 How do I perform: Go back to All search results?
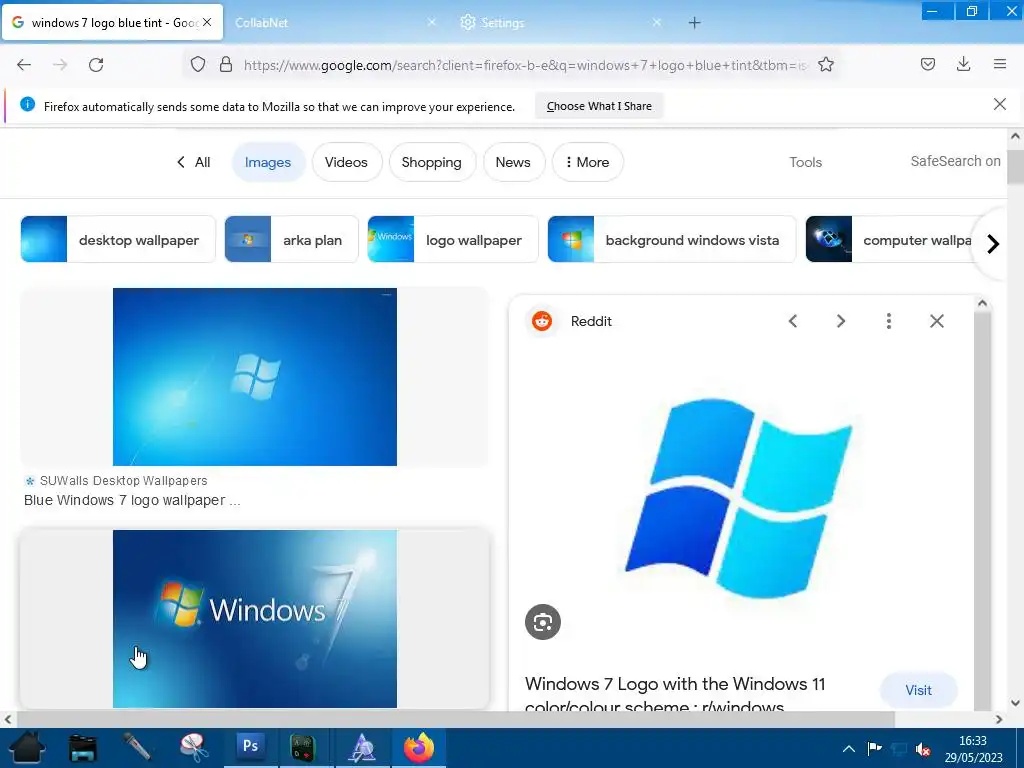click(x=193, y=162)
